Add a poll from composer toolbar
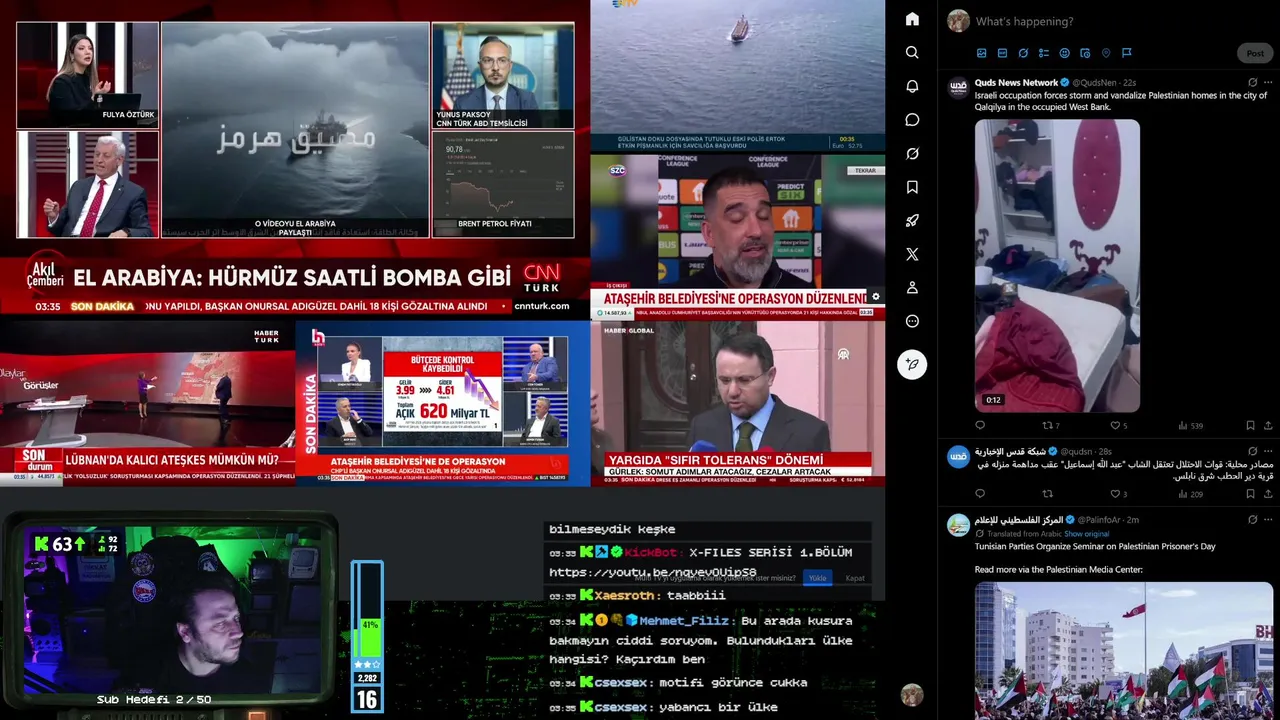 click(1044, 53)
